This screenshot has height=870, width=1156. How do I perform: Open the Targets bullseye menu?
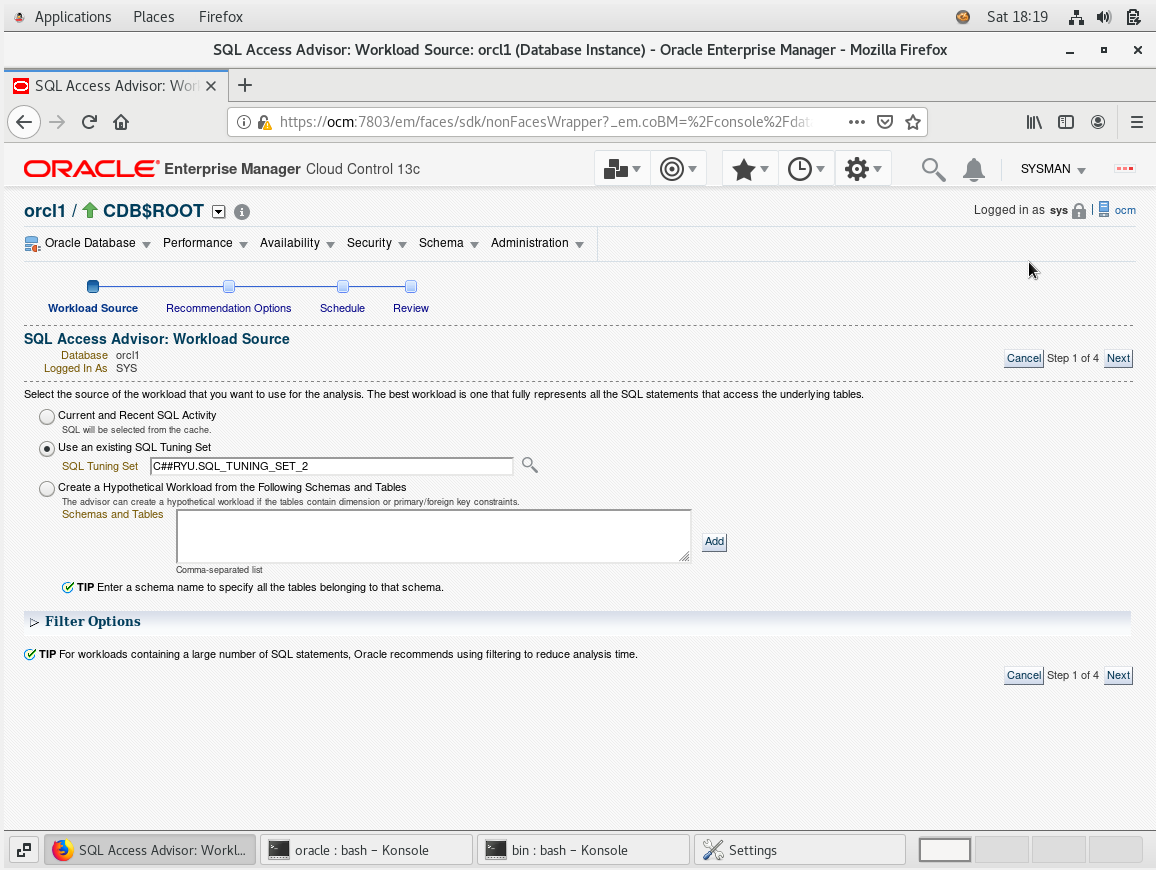point(678,169)
